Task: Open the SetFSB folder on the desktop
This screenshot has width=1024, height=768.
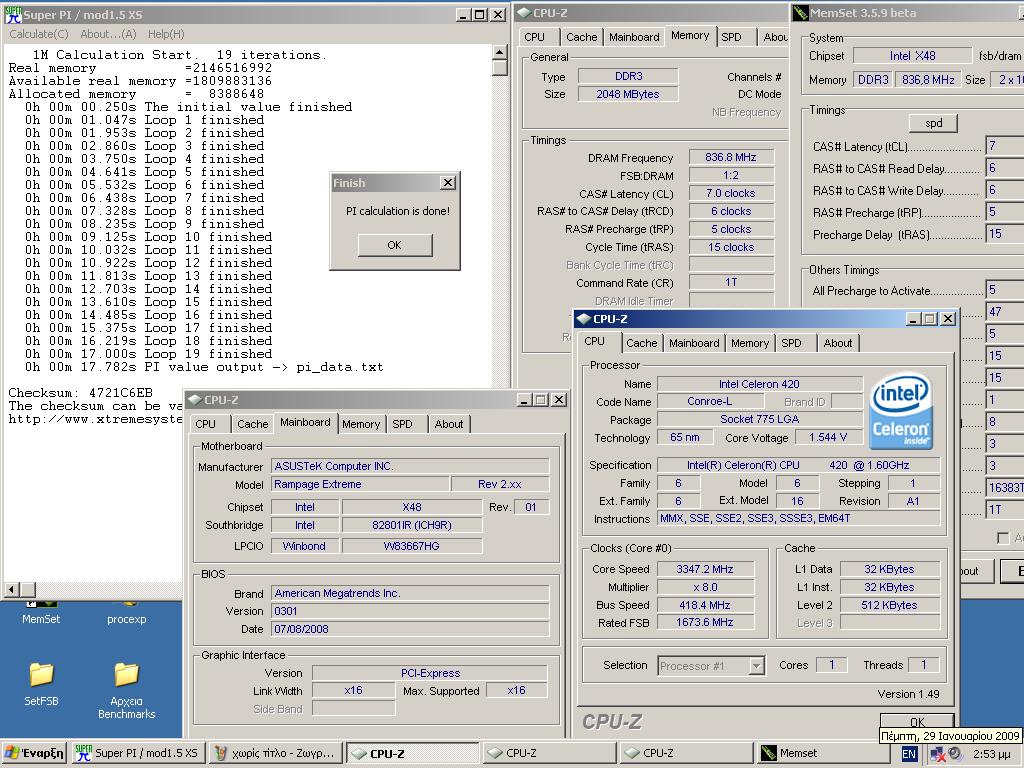Action: coord(41,685)
